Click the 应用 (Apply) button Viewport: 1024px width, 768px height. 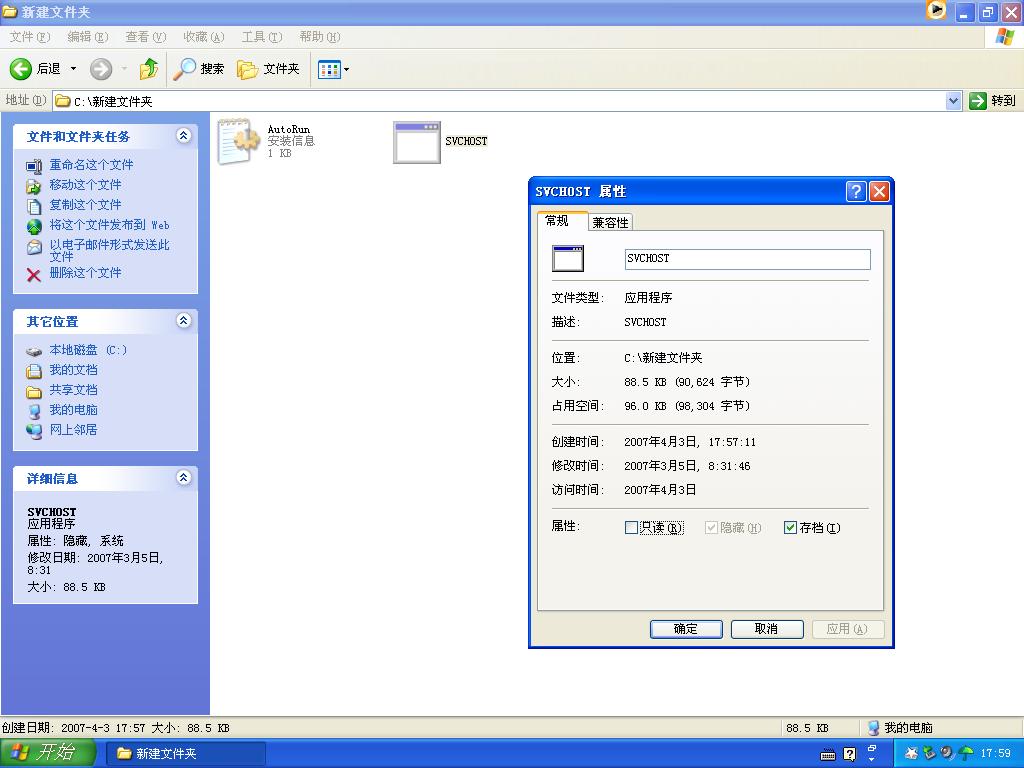[x=848, y=629]
